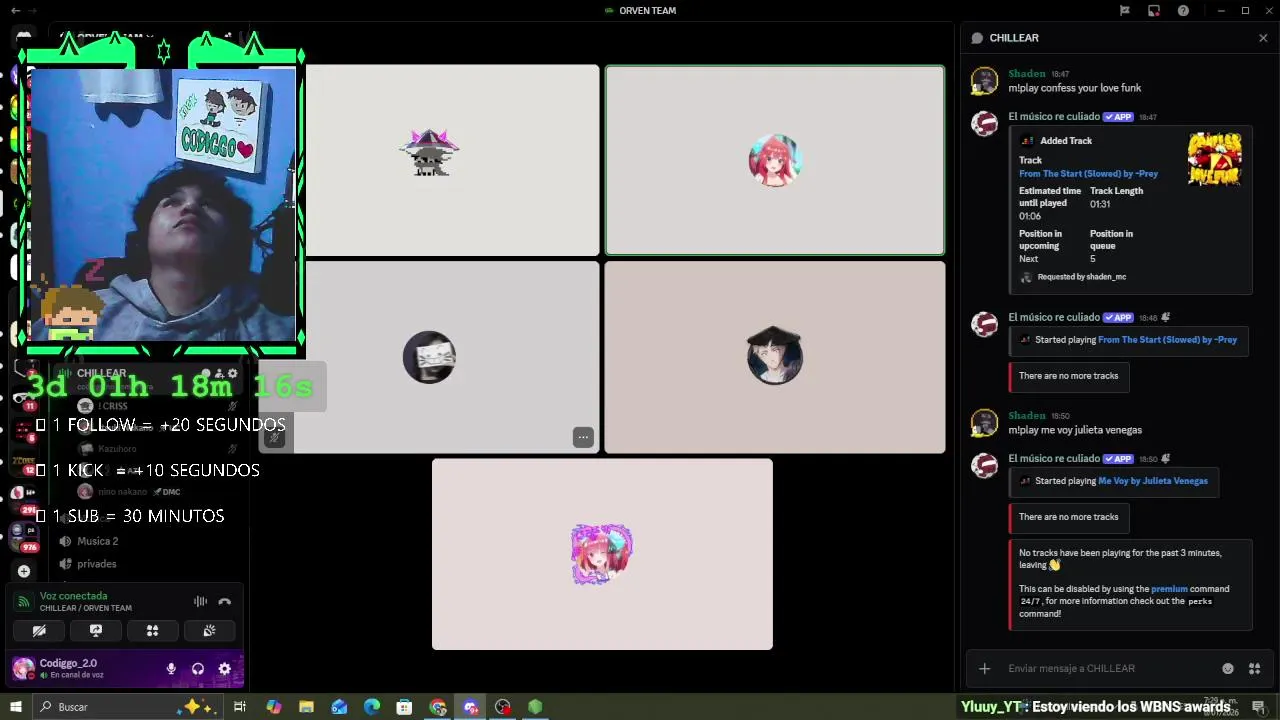Select the bottom pink-haired avatar tile
The width and height of the screenshot is (1280, 720).
click(x=602, y=554)
